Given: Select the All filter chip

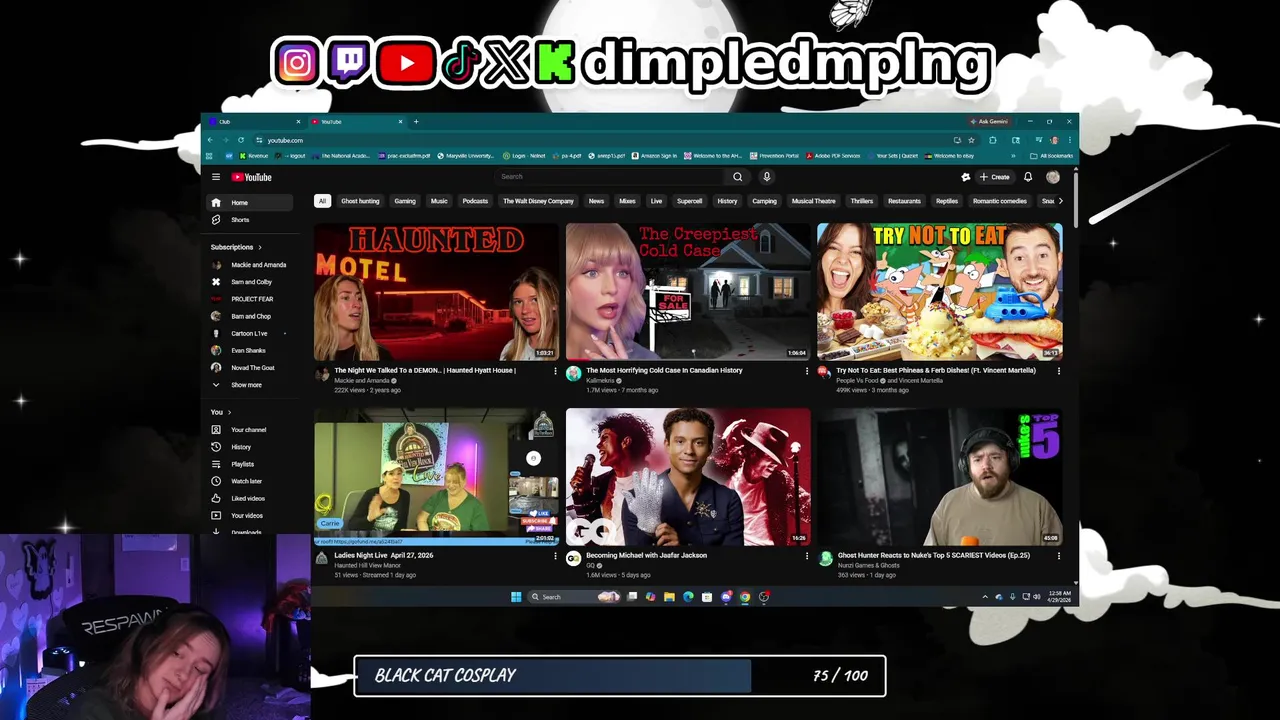Looking at the screenshot, I should tap(322, 201).
